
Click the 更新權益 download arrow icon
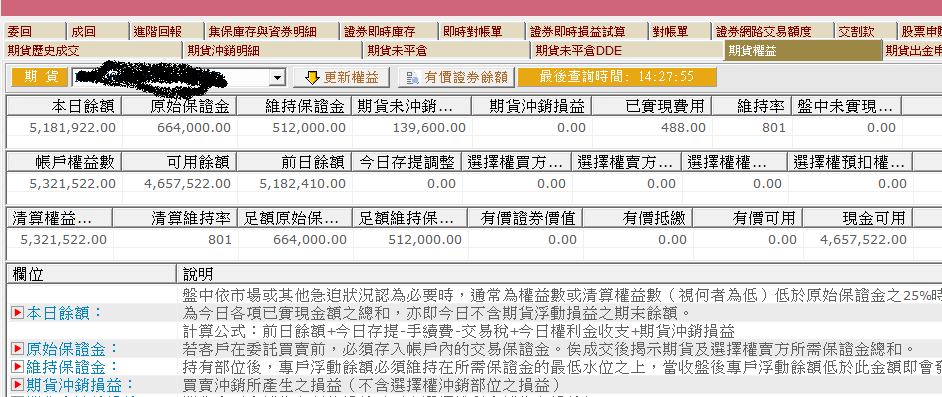coord(311,77)
